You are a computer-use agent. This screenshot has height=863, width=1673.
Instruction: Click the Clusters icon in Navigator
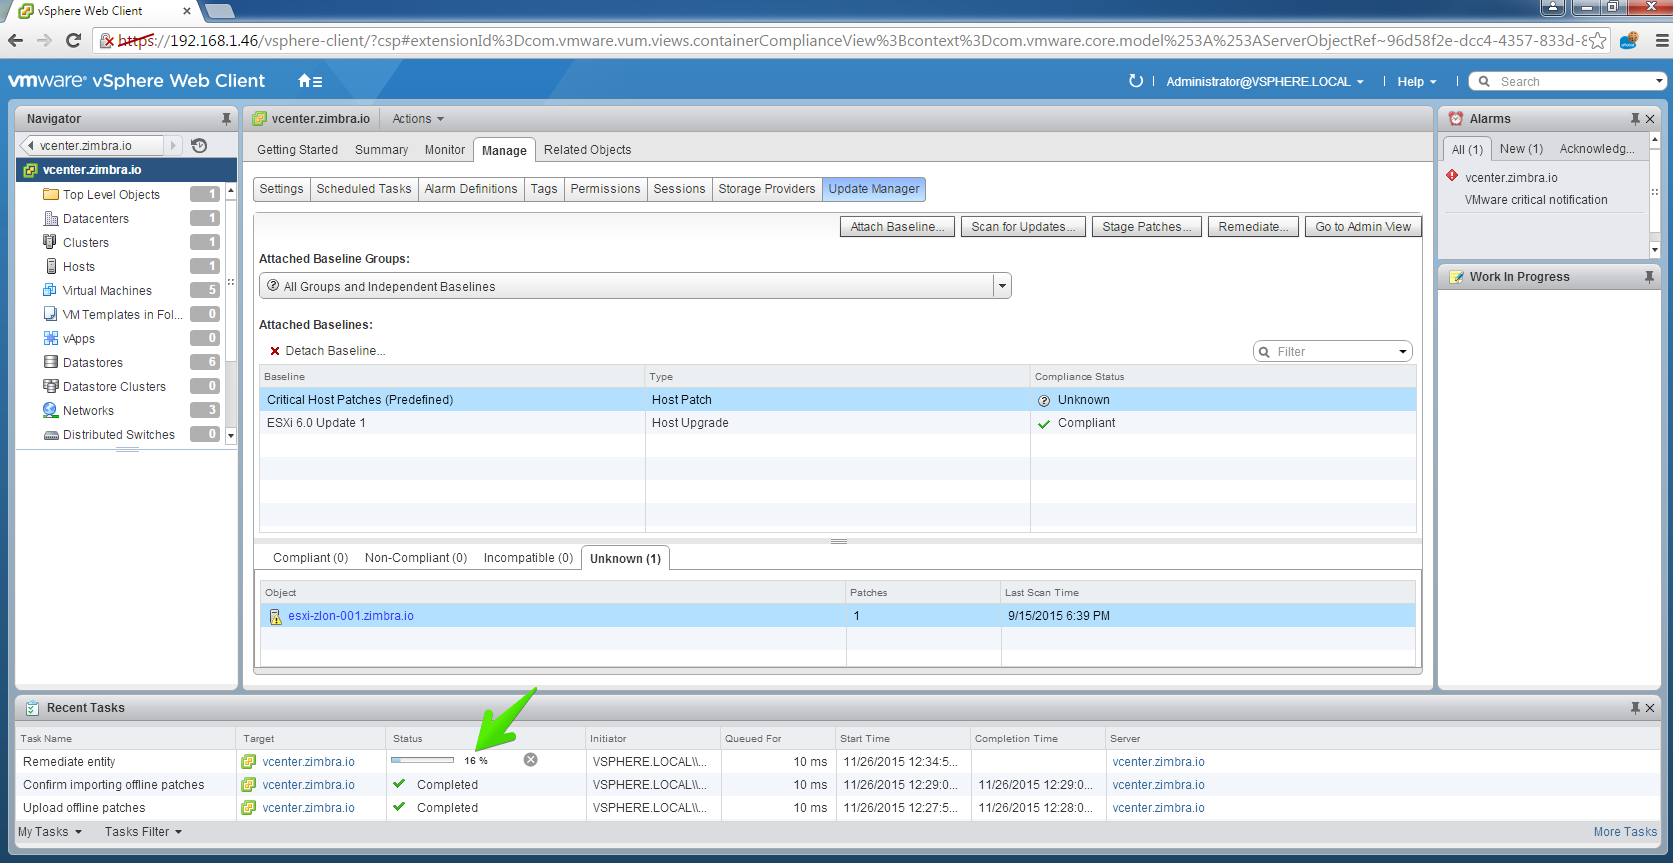pos(51,242)
